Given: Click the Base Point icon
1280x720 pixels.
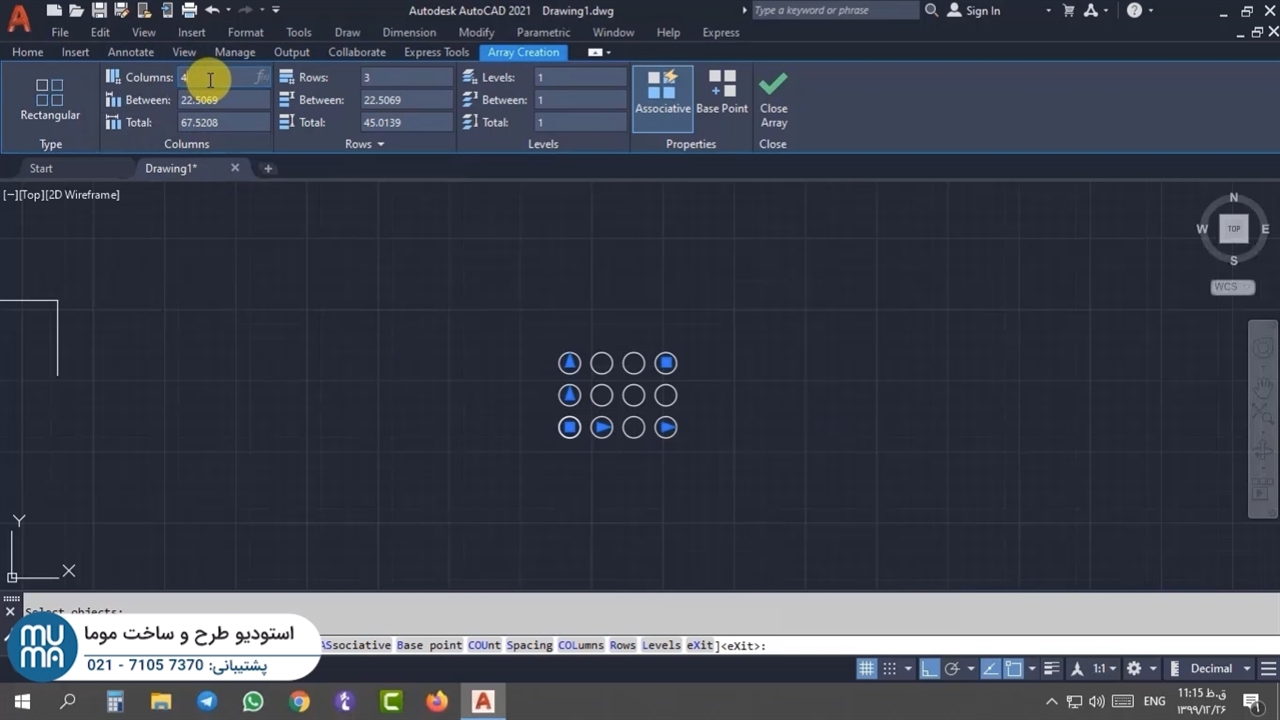Looking at the screenshot, I should click(x=722, y=84).
